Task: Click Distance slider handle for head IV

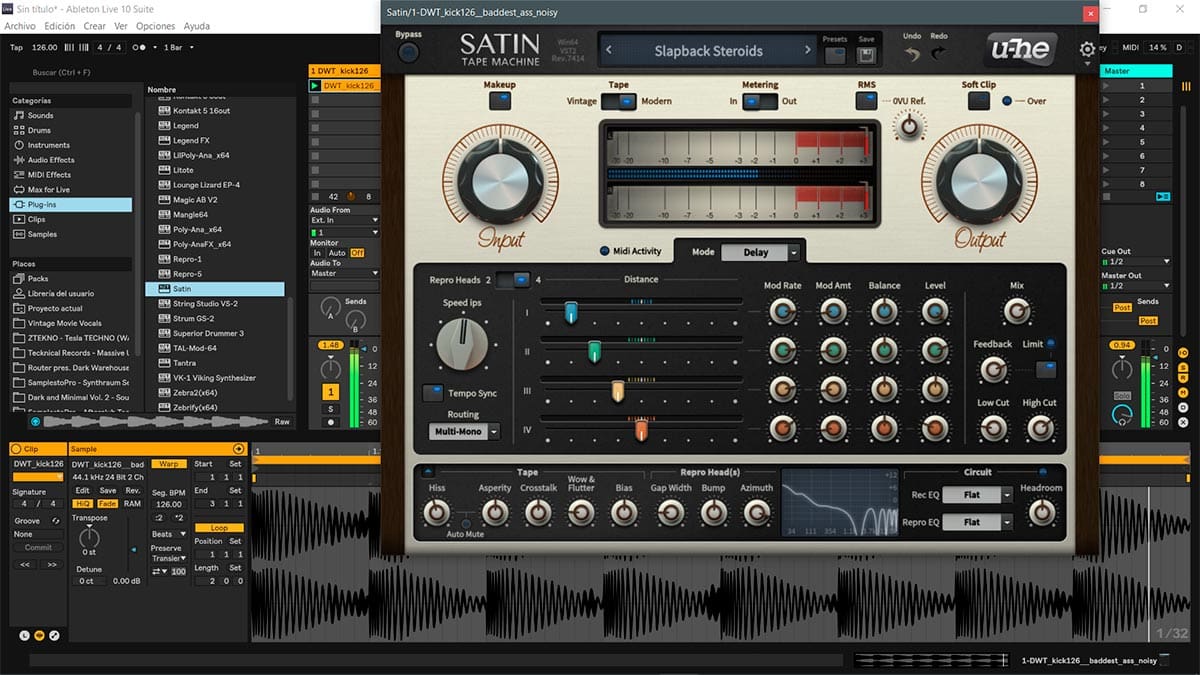Action: (641, 430)
